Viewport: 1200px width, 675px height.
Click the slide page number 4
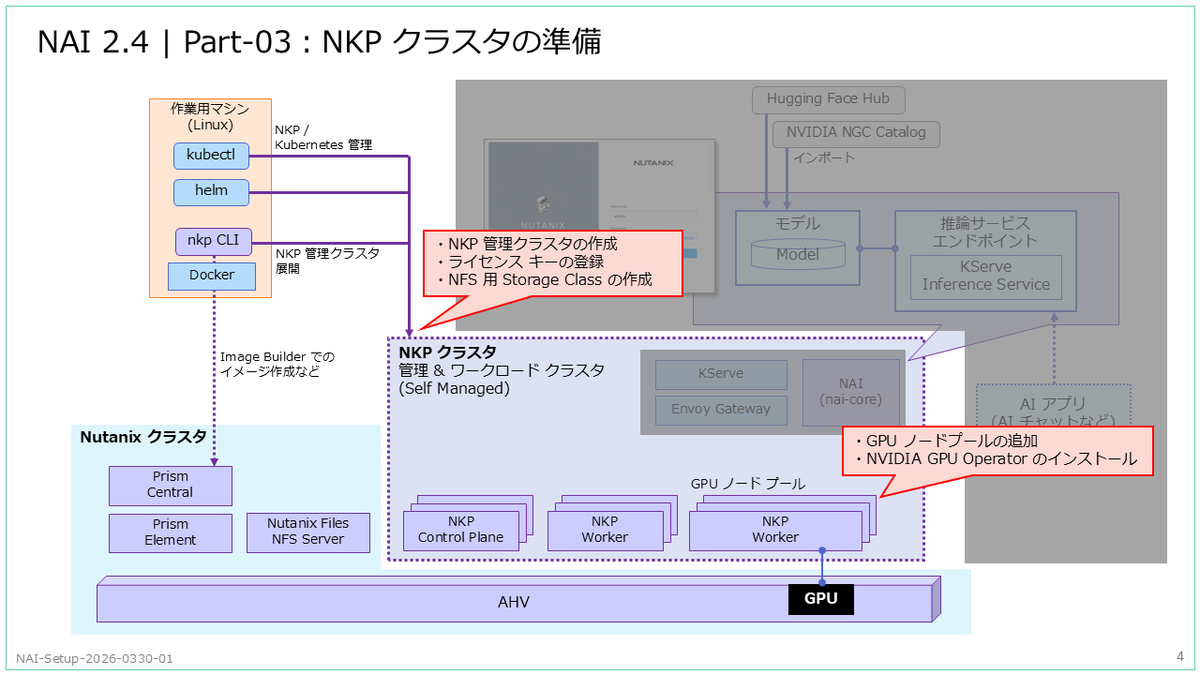point(1180,656)
